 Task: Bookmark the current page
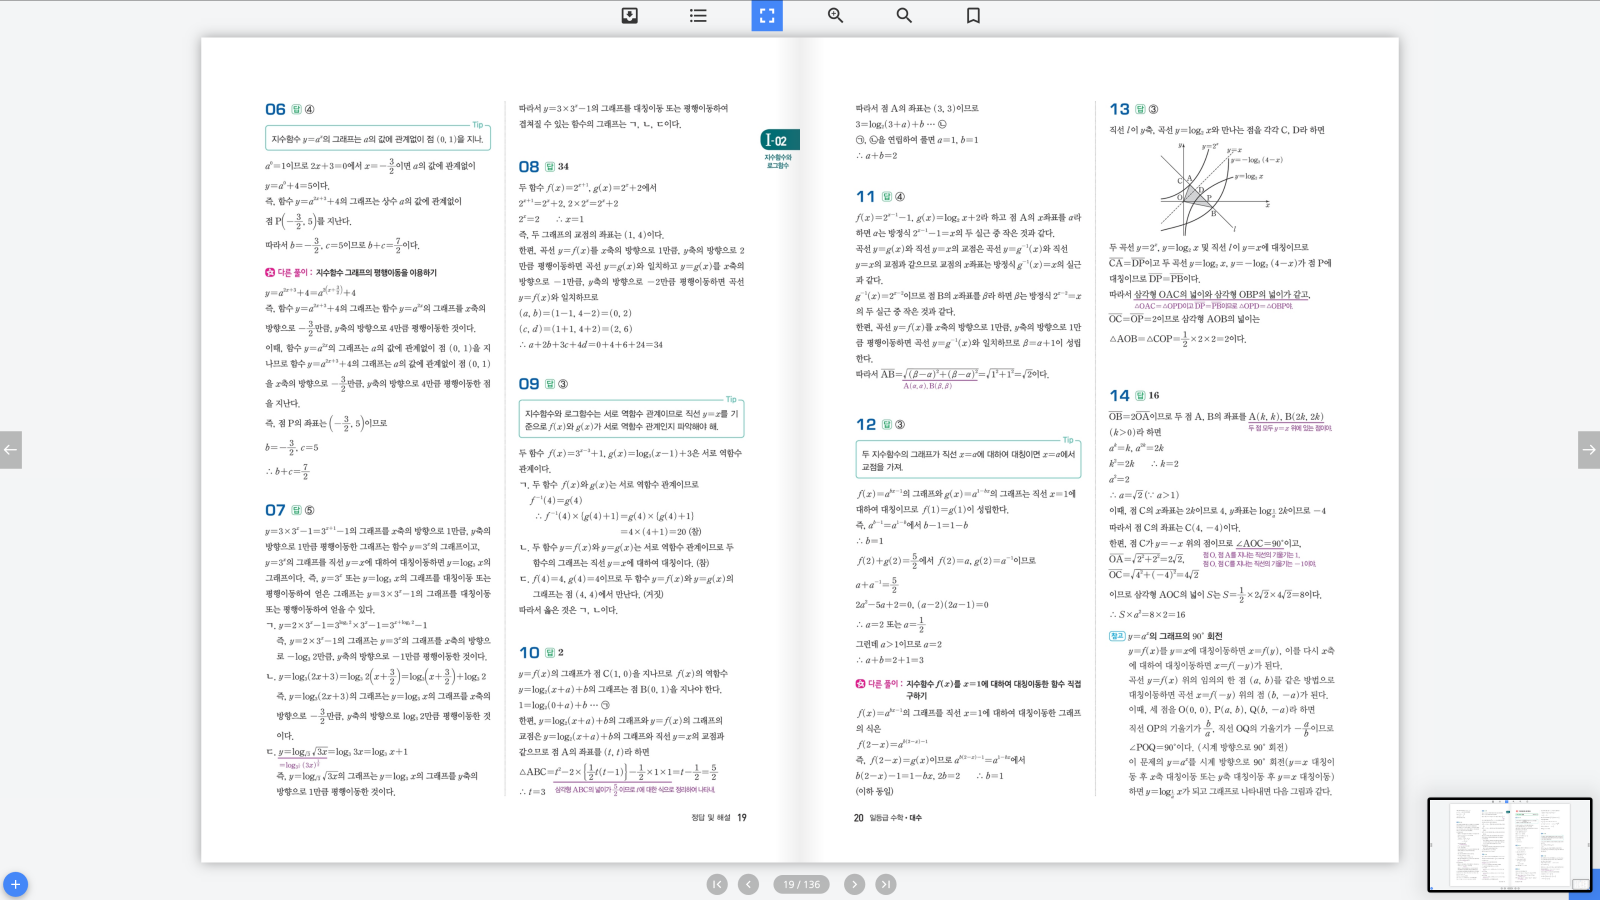[x=973, y=16]
